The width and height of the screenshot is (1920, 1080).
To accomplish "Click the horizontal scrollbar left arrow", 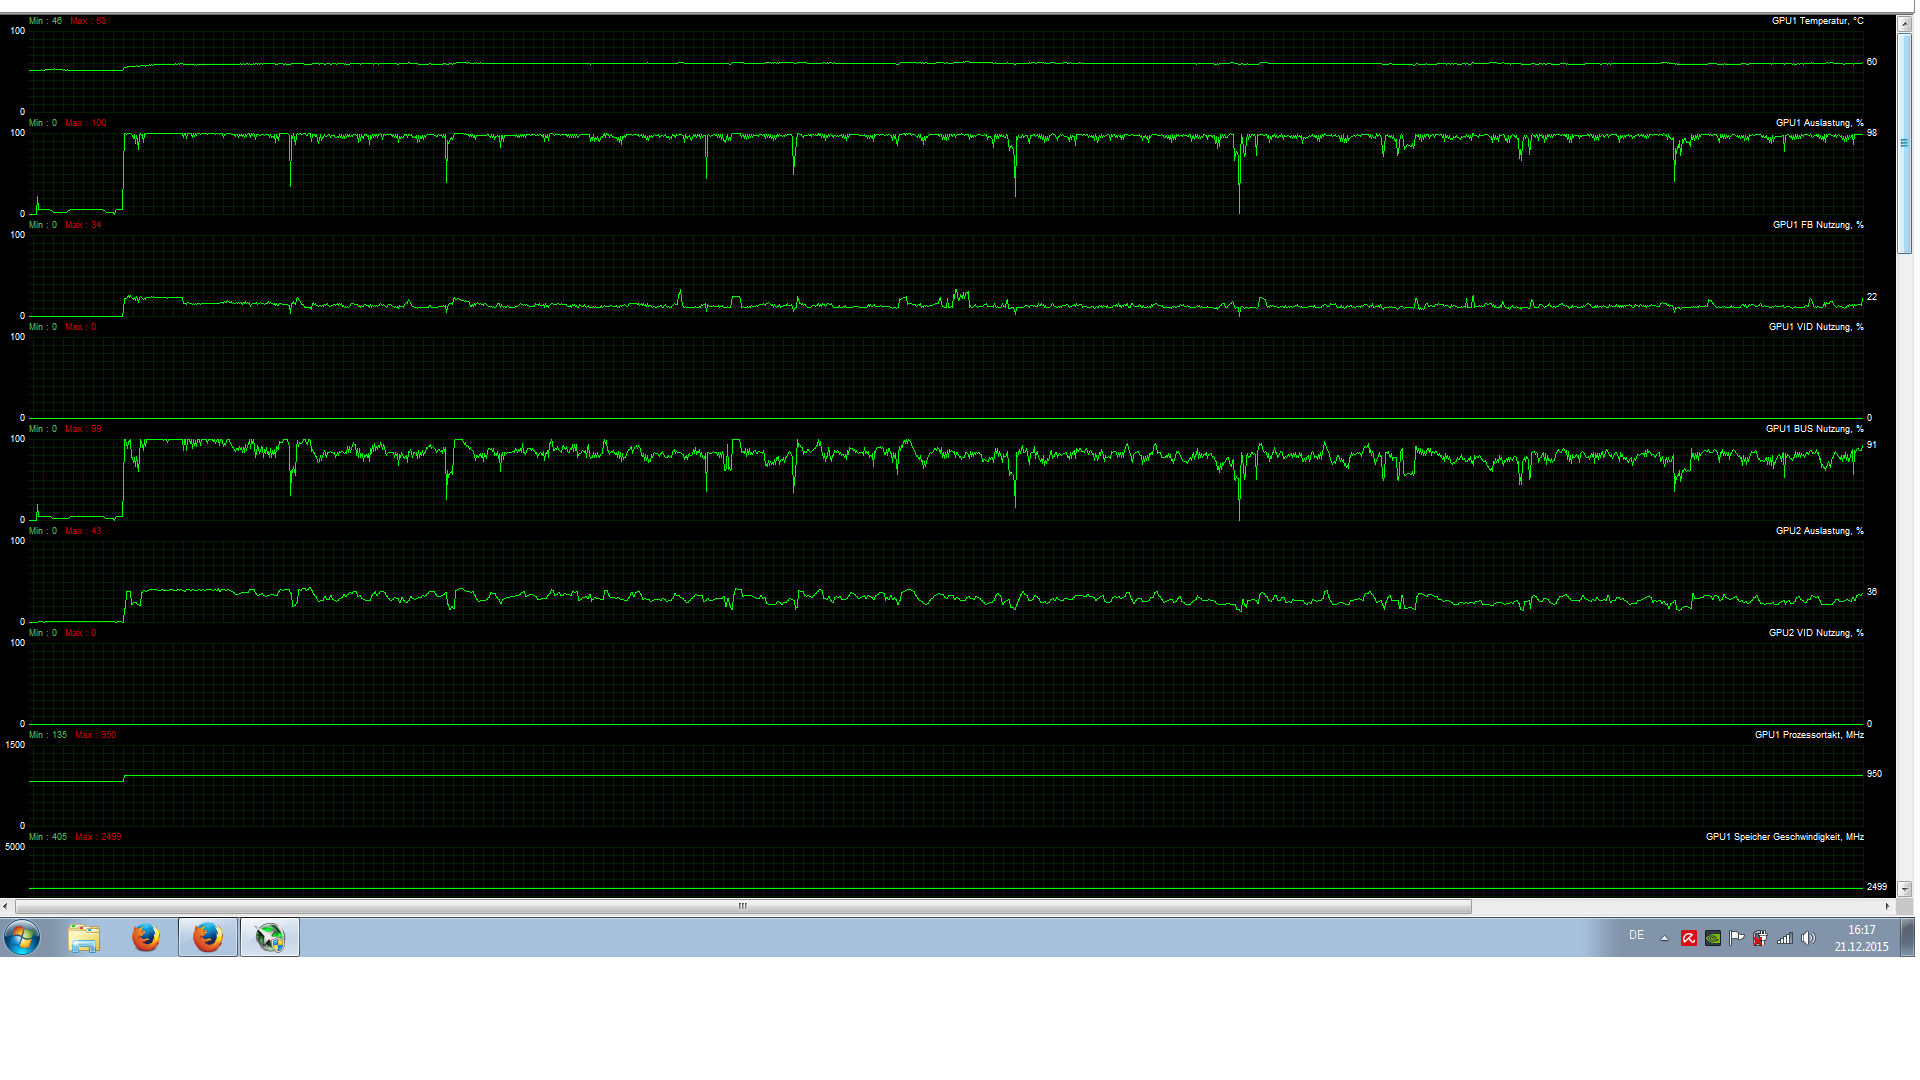I will [6, 906].
